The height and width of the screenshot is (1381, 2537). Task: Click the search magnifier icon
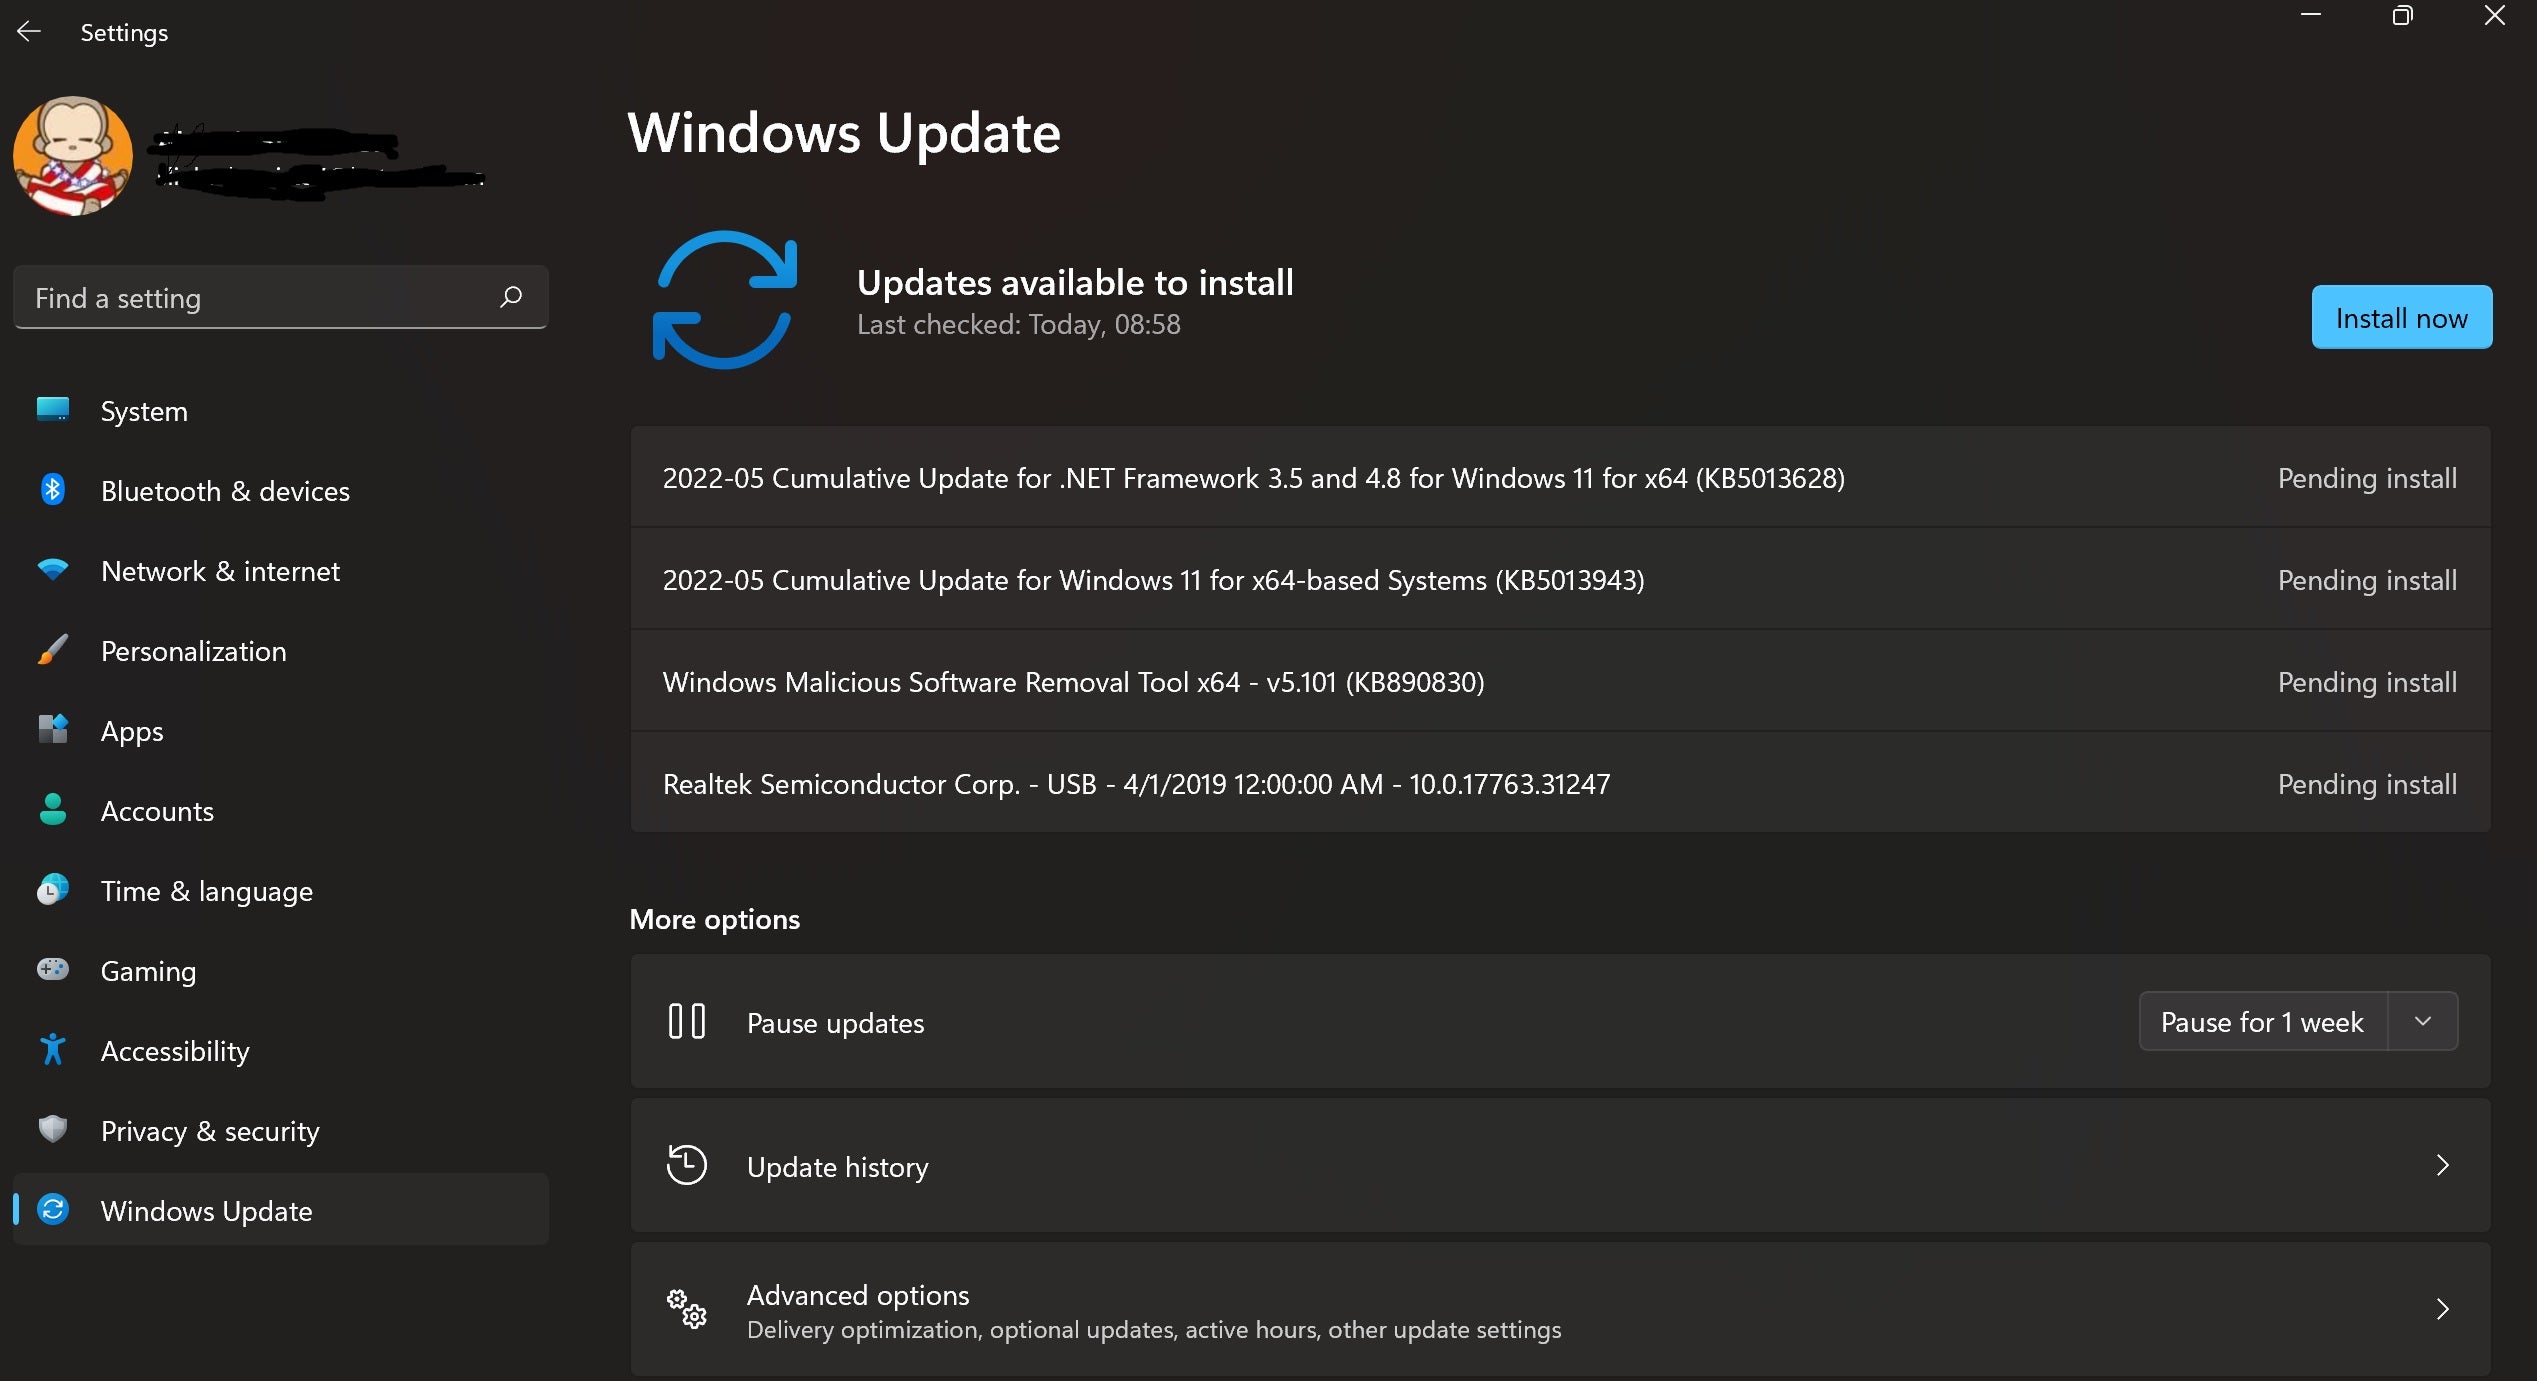(x=511, y=297)
